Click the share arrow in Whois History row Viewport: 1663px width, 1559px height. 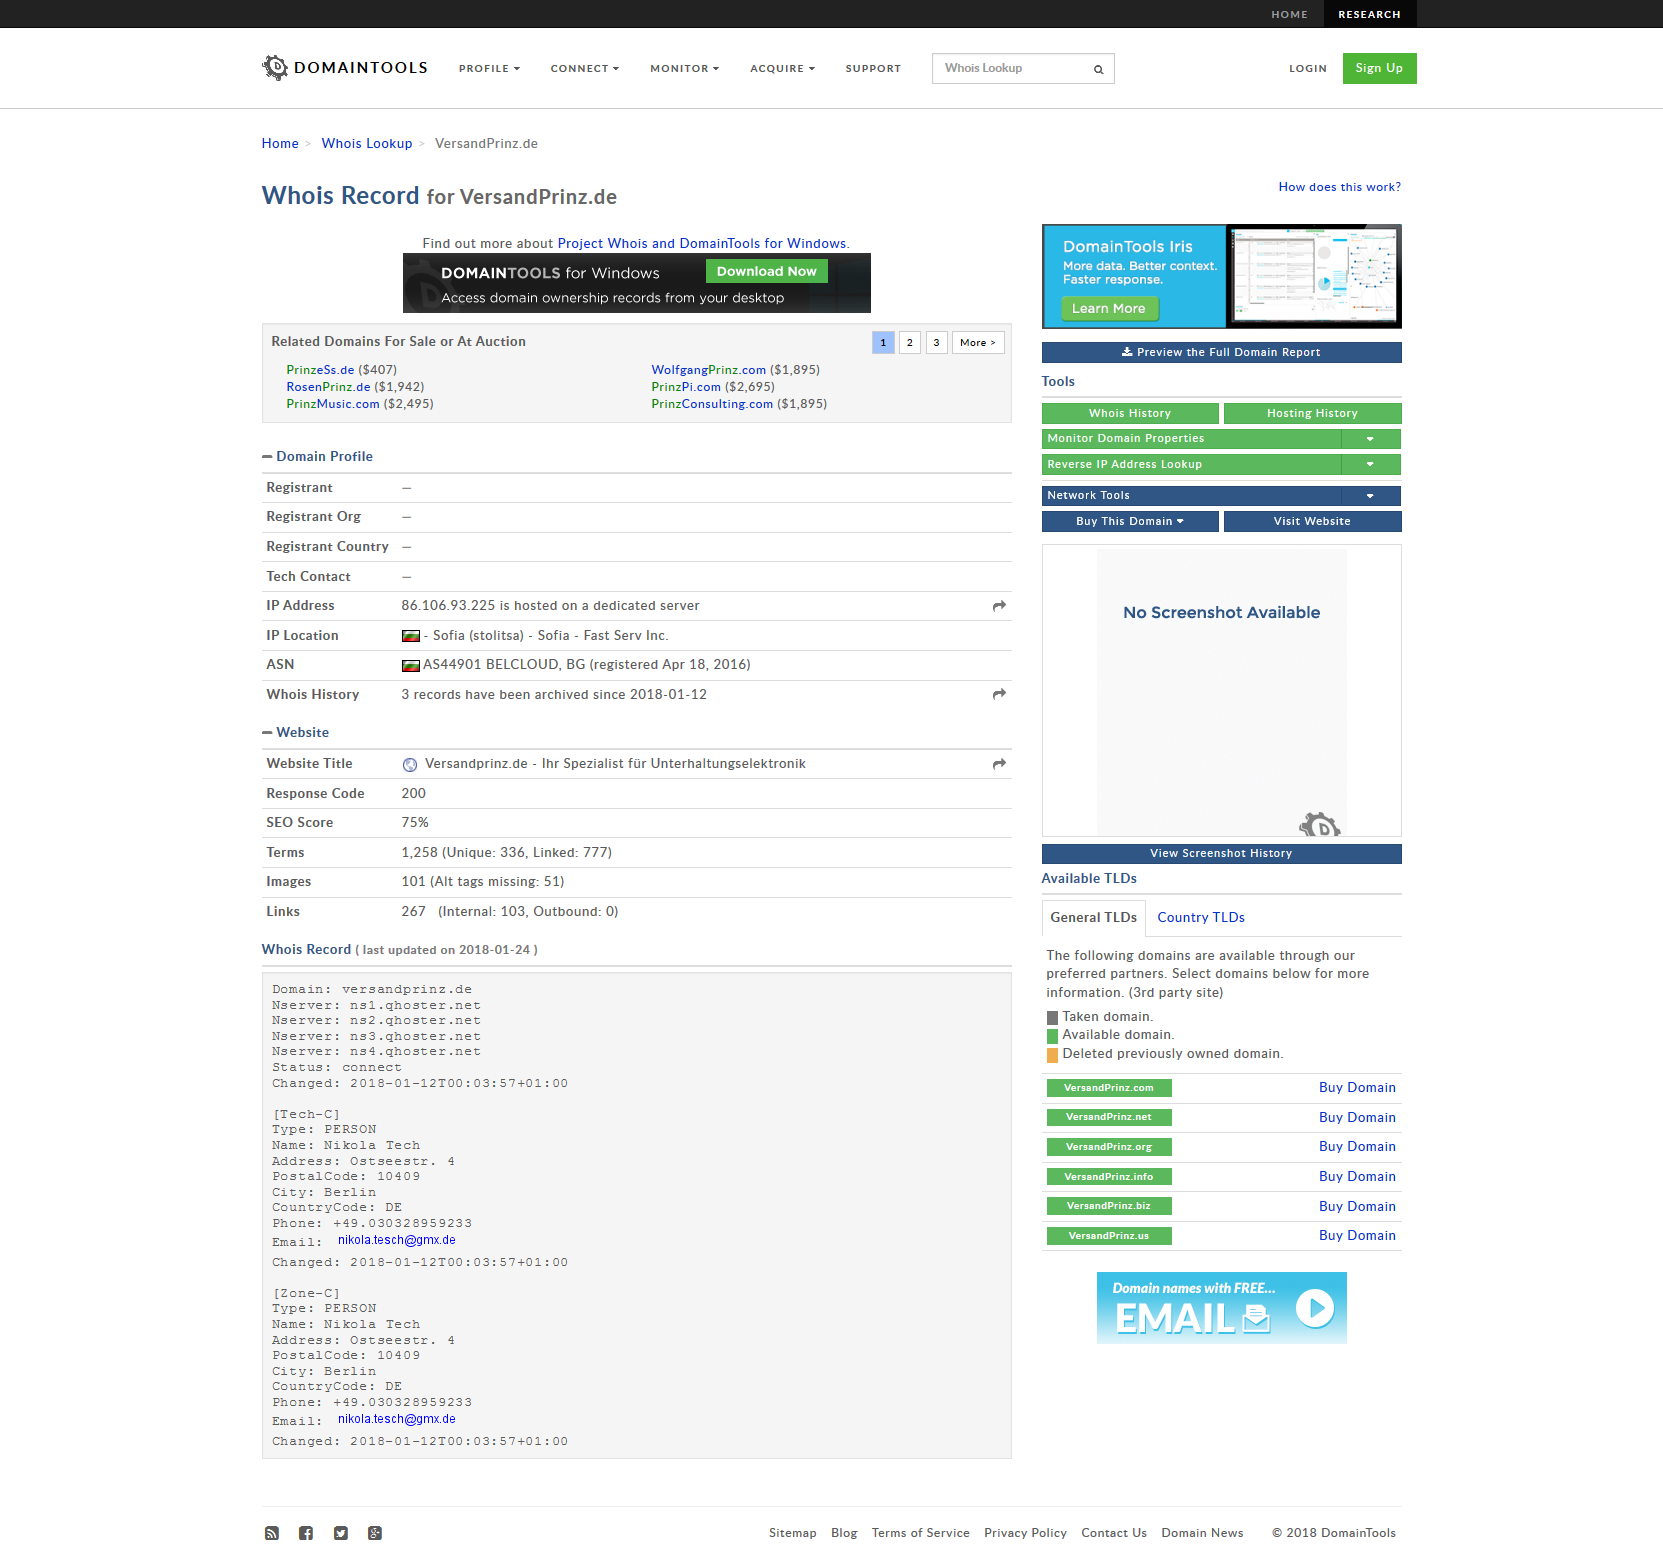(999, 694)
